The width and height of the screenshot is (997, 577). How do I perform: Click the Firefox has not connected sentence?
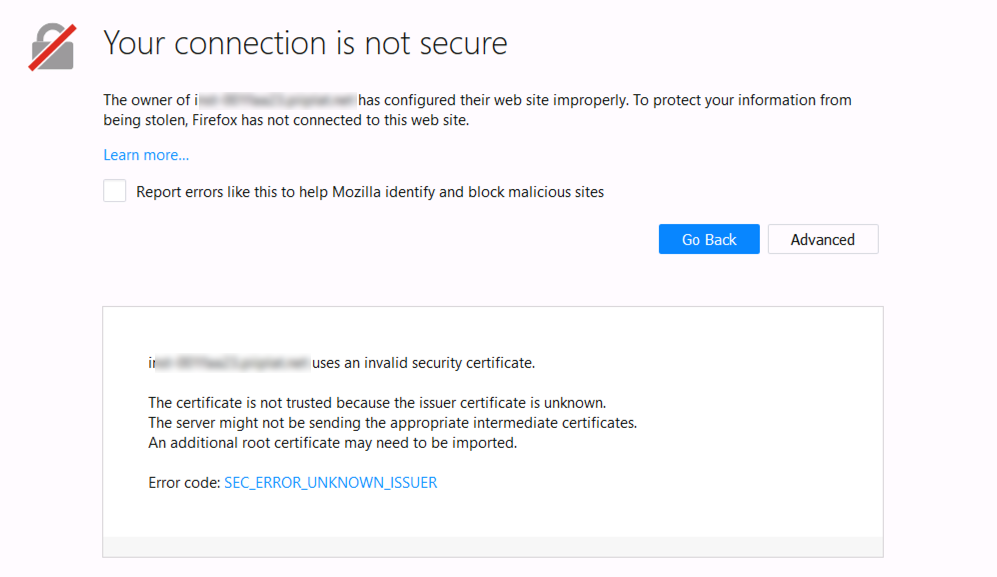click(x=331, y=120)
